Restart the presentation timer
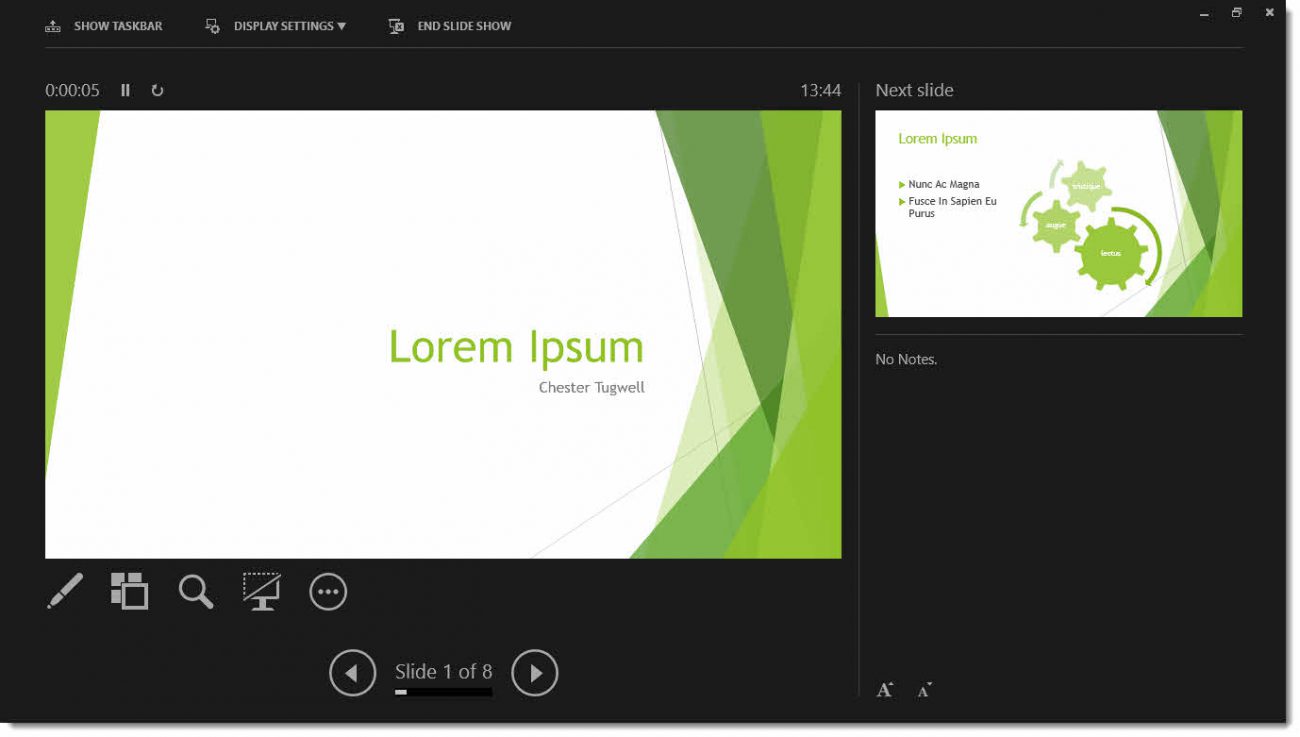This screenshot has height=737, width=1300. pos(157,90)
